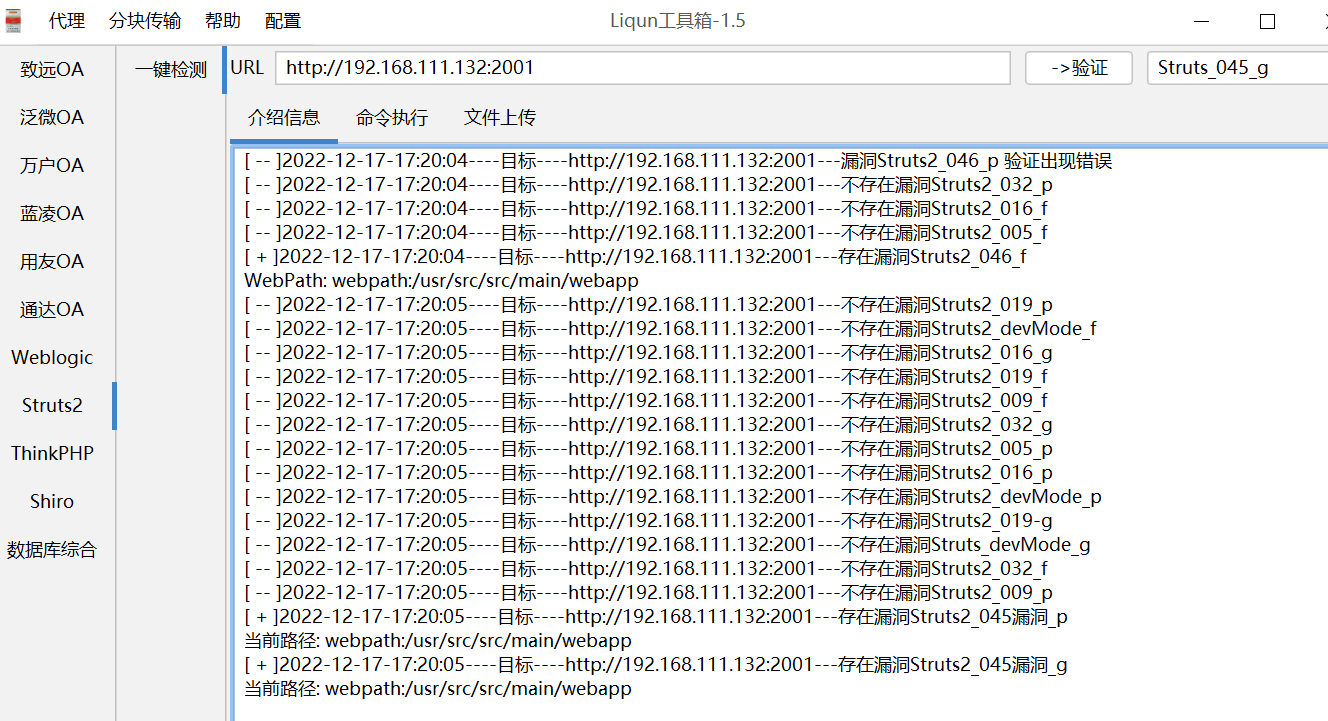Select the 致远OA sidebar tab
The height and width of the screenshot is (721, 1328).
(52, 70)
